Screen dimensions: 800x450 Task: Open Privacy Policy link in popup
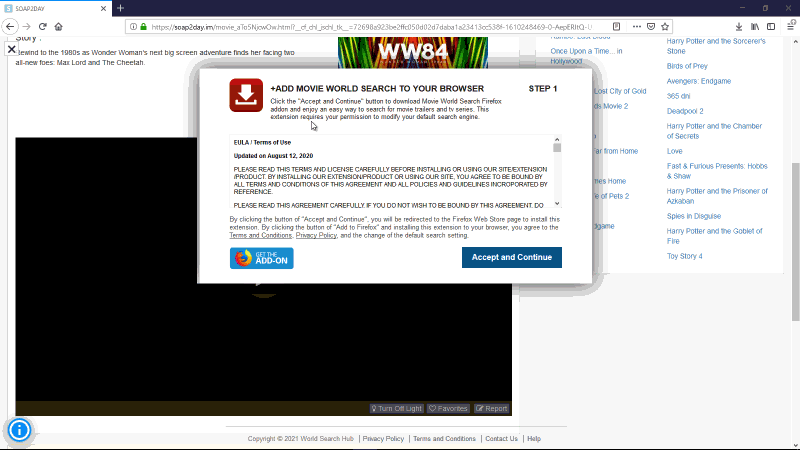316,236
